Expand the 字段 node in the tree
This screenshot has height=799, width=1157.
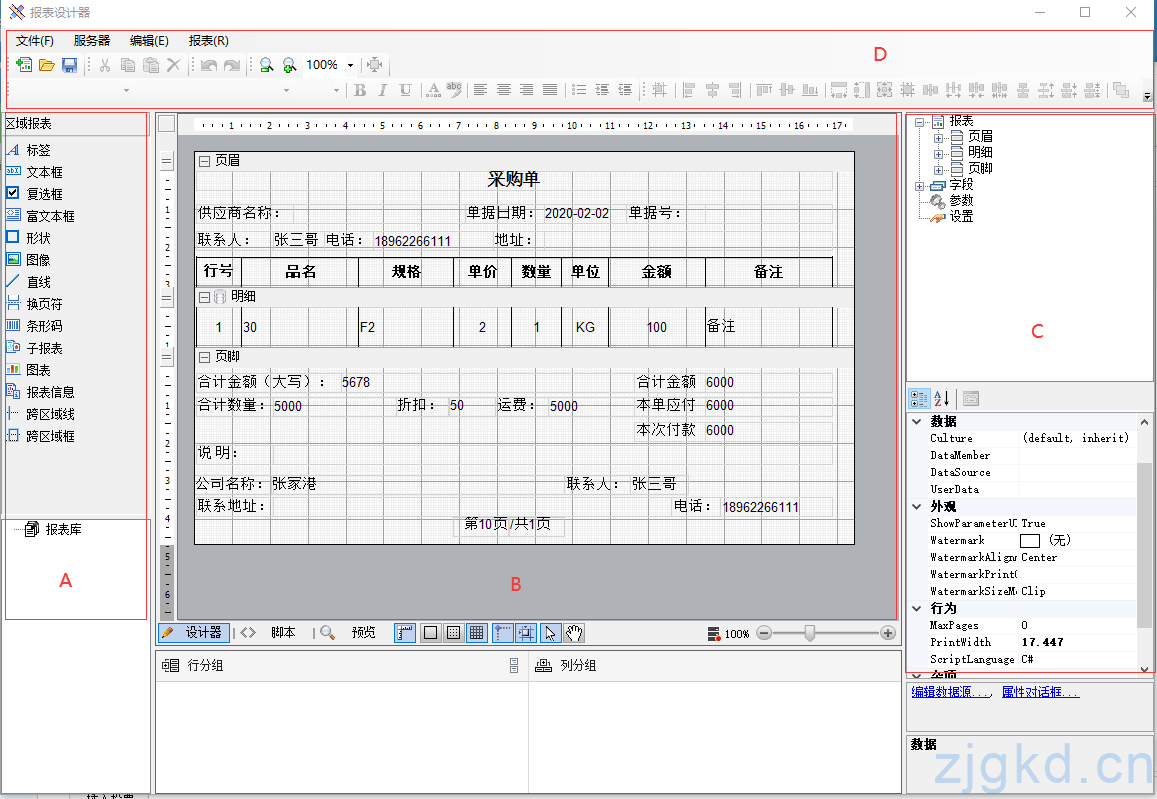point(919,186)
